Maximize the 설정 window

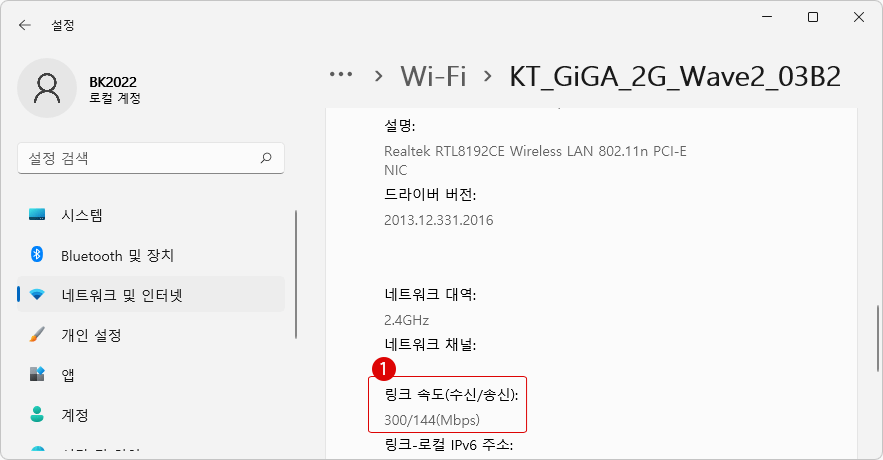(x=813, y=17)
